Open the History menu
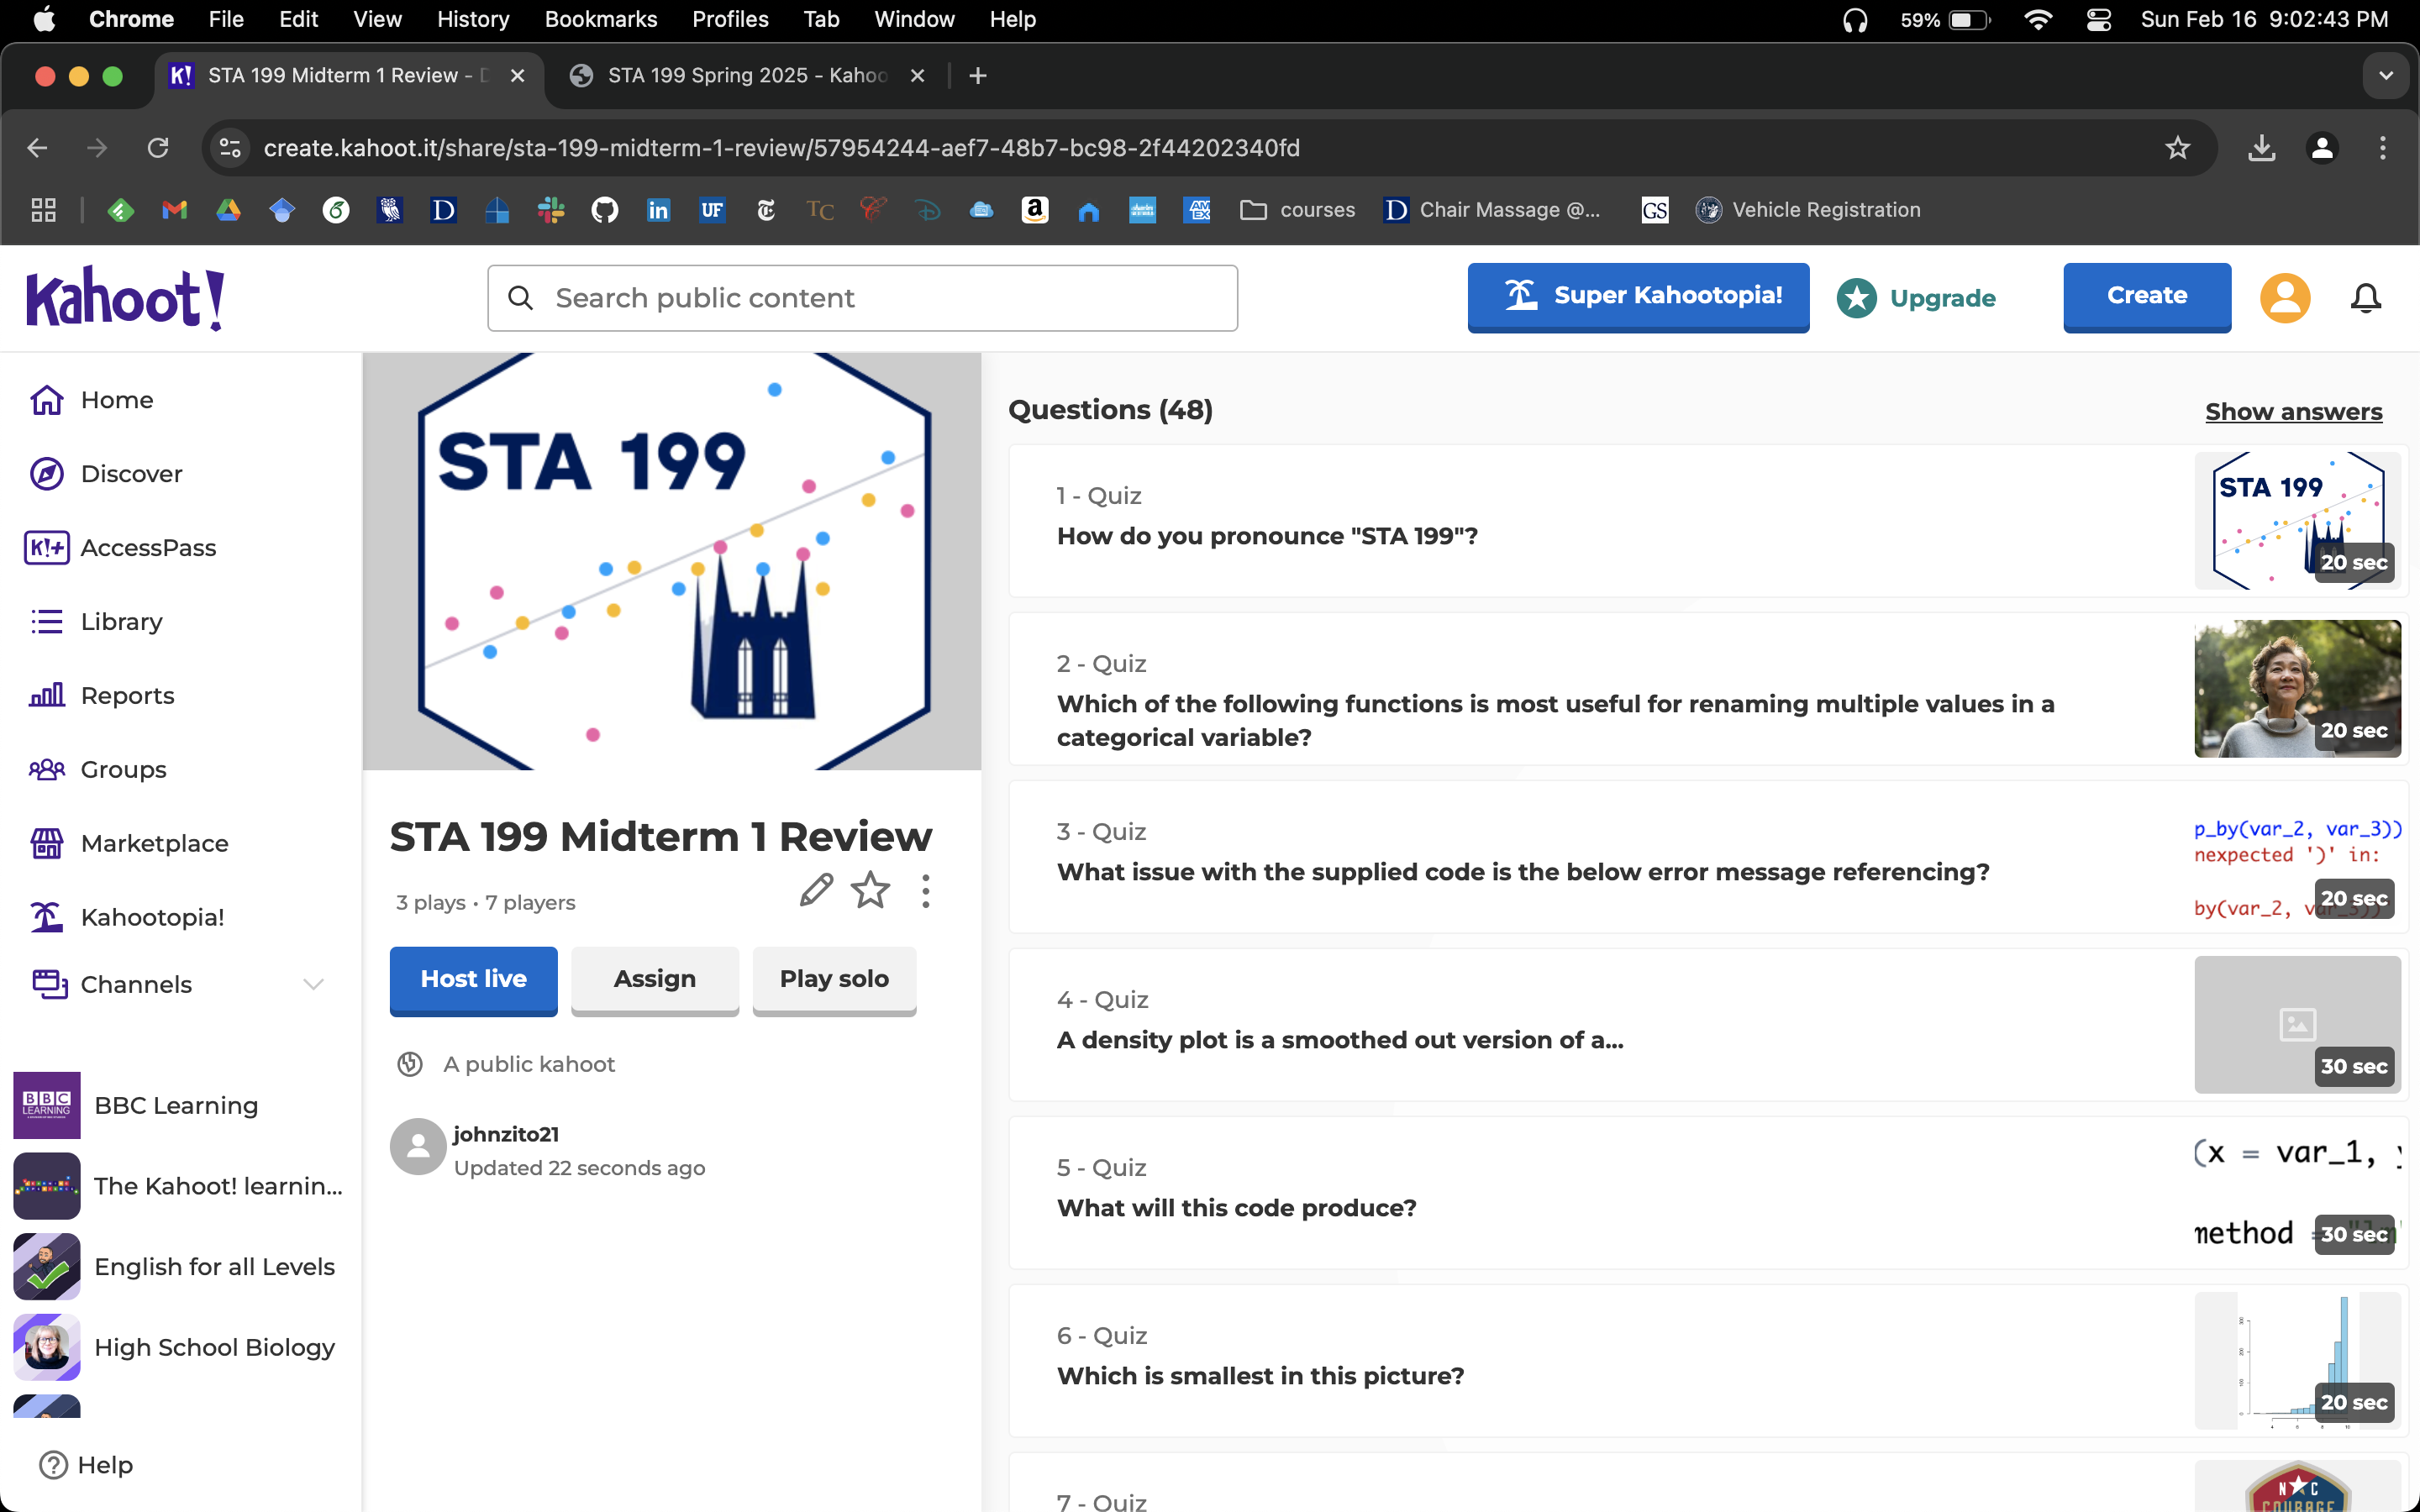 click(x=473, y=20)
